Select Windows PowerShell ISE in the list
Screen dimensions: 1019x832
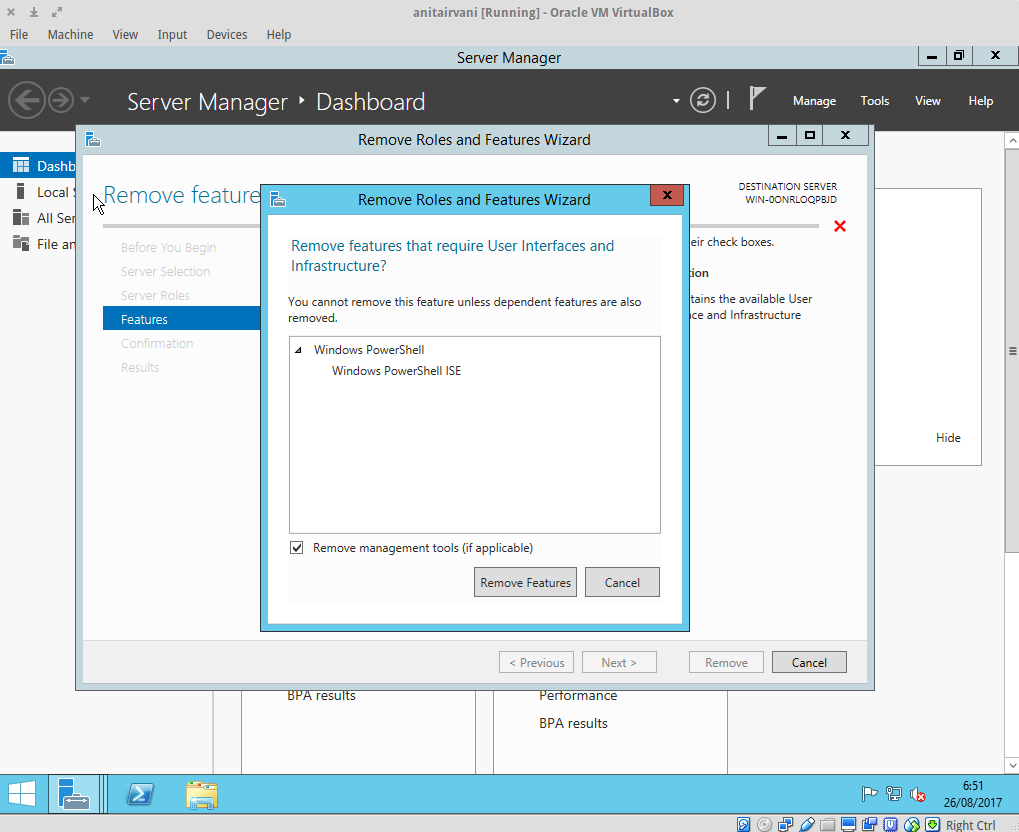396,370
